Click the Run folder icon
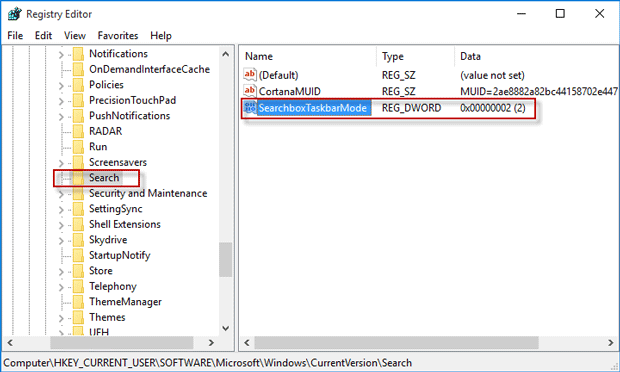 click(78, 147)
